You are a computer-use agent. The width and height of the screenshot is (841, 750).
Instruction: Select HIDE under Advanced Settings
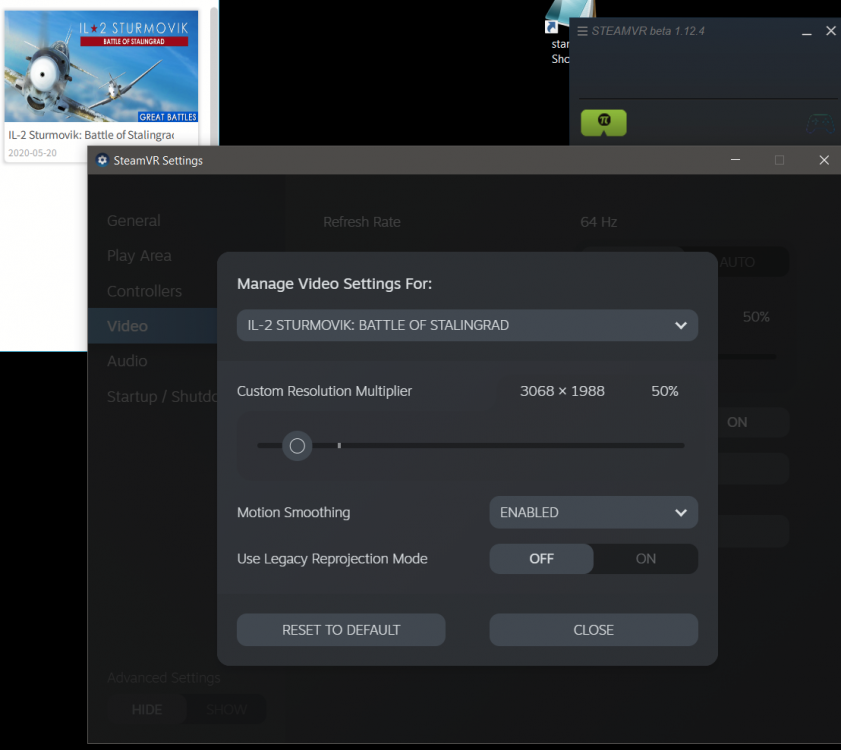pos(146,709)
